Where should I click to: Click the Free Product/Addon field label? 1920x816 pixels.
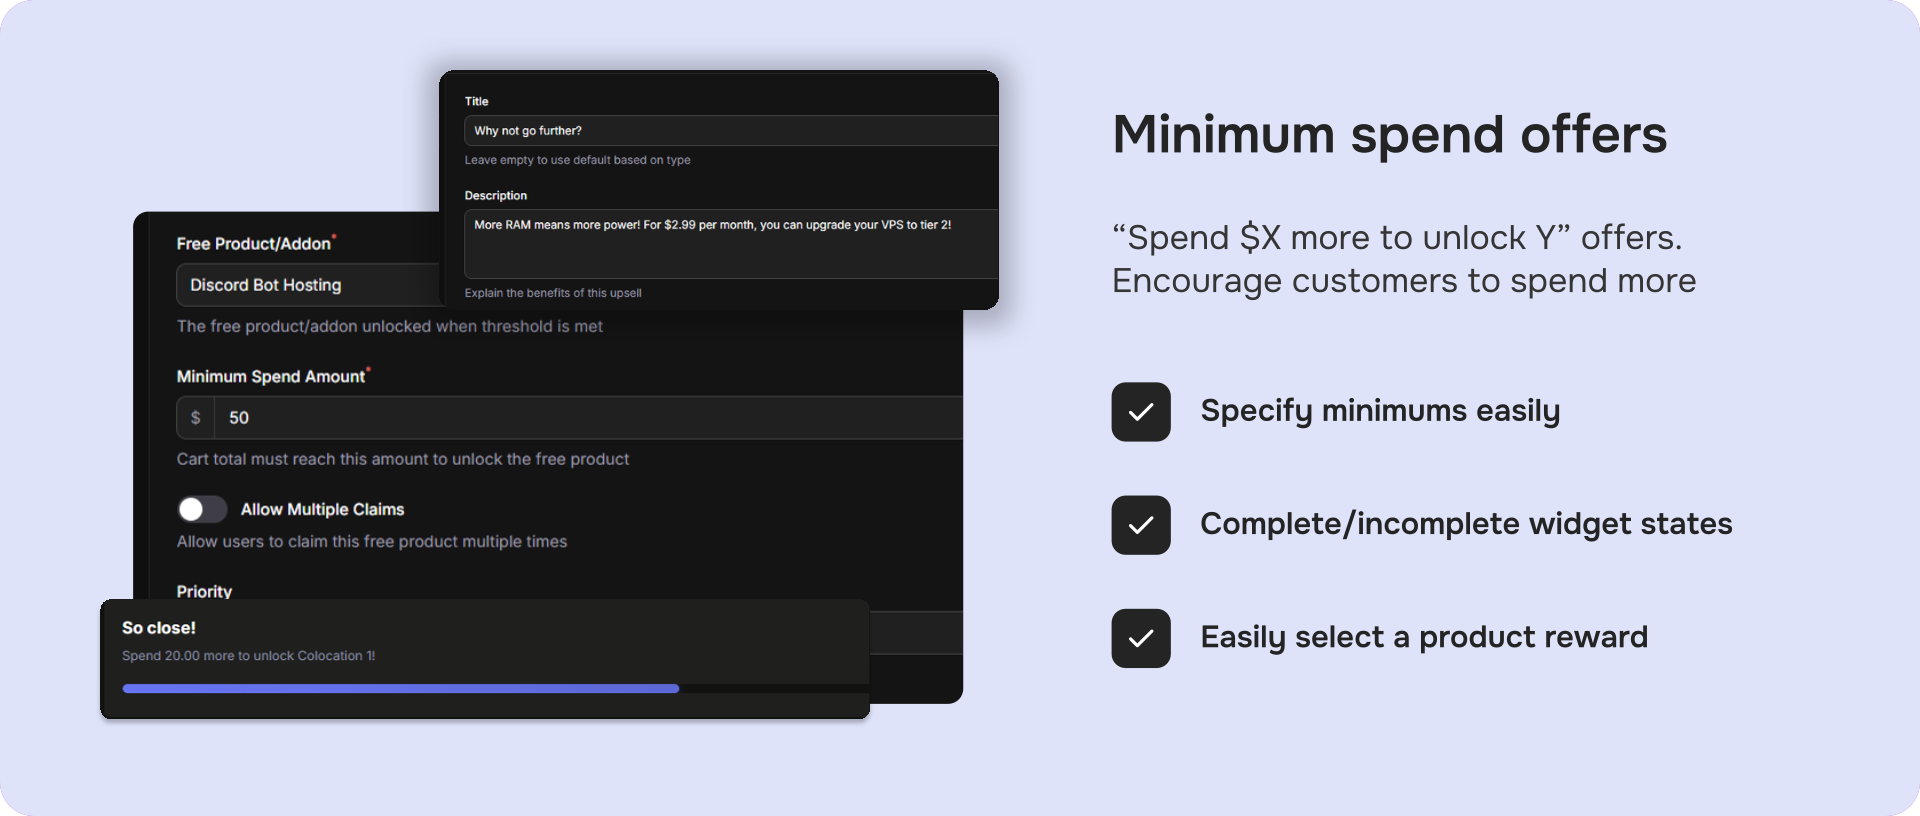pos(254,244)
